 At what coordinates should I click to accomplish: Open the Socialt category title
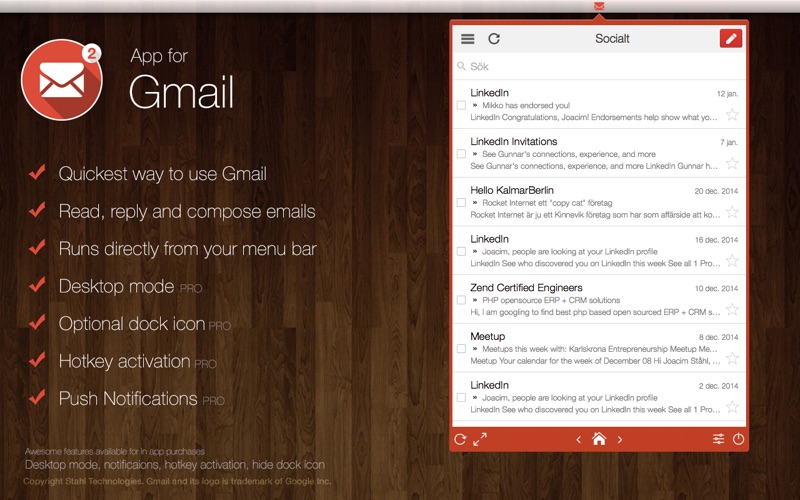pyautogui.click(x=612, y=39)
